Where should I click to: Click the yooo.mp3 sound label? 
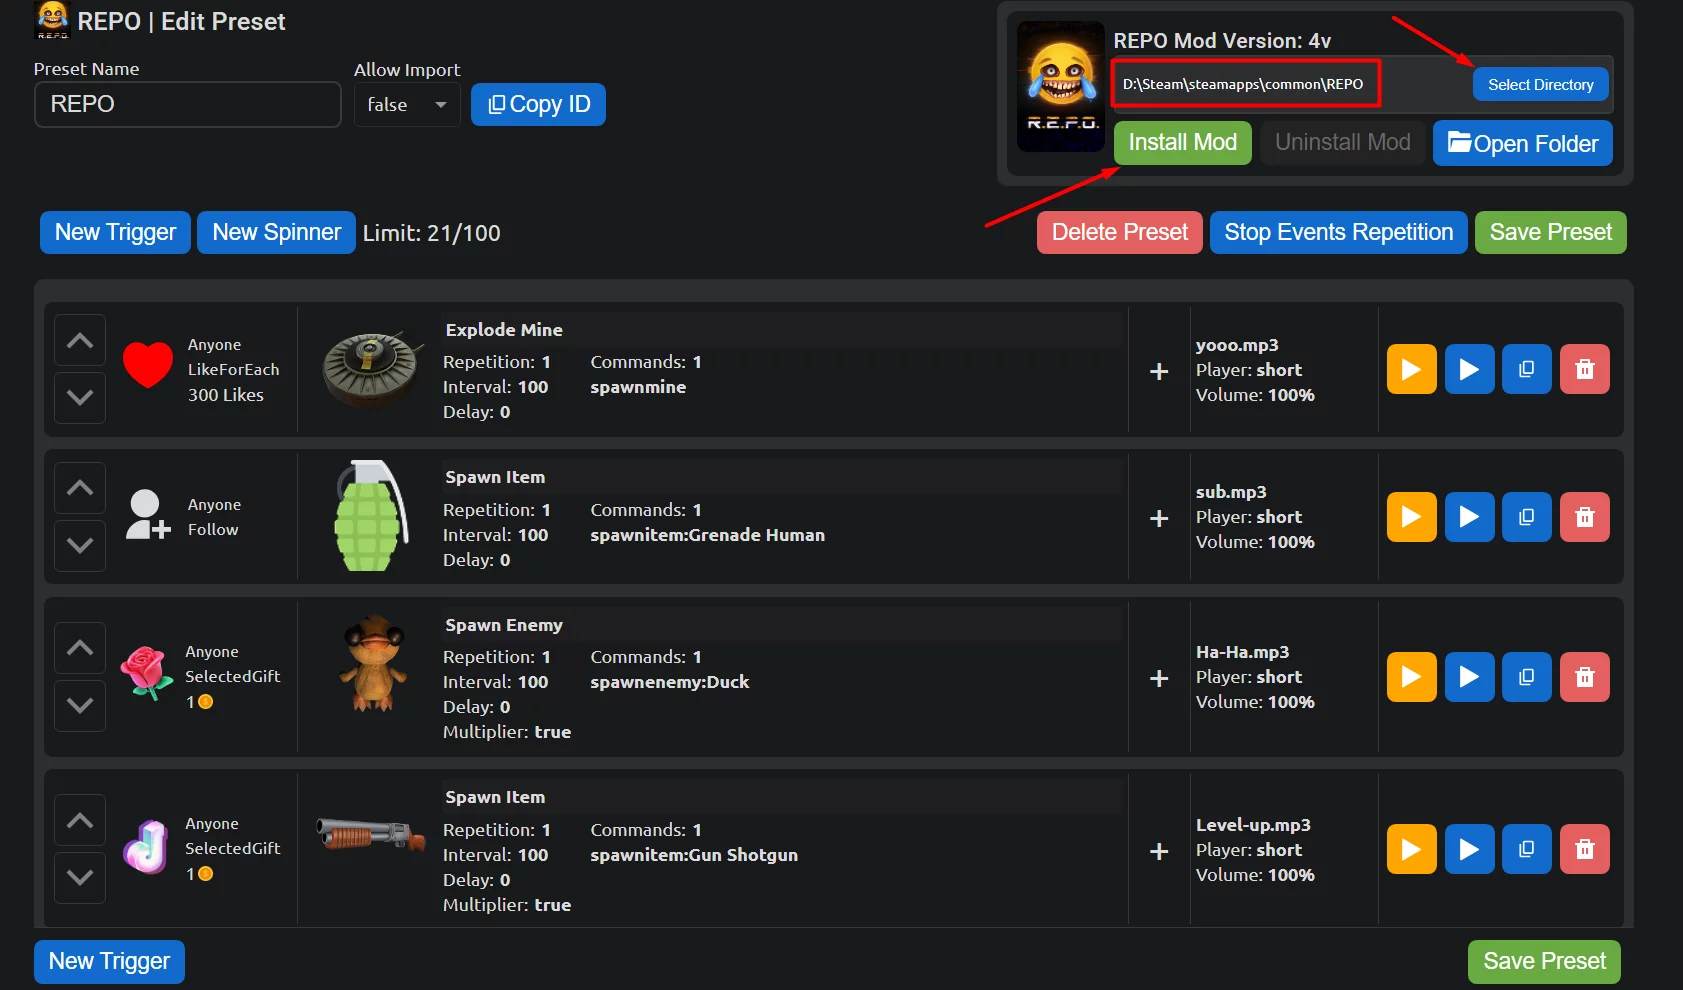[1237, 345]
